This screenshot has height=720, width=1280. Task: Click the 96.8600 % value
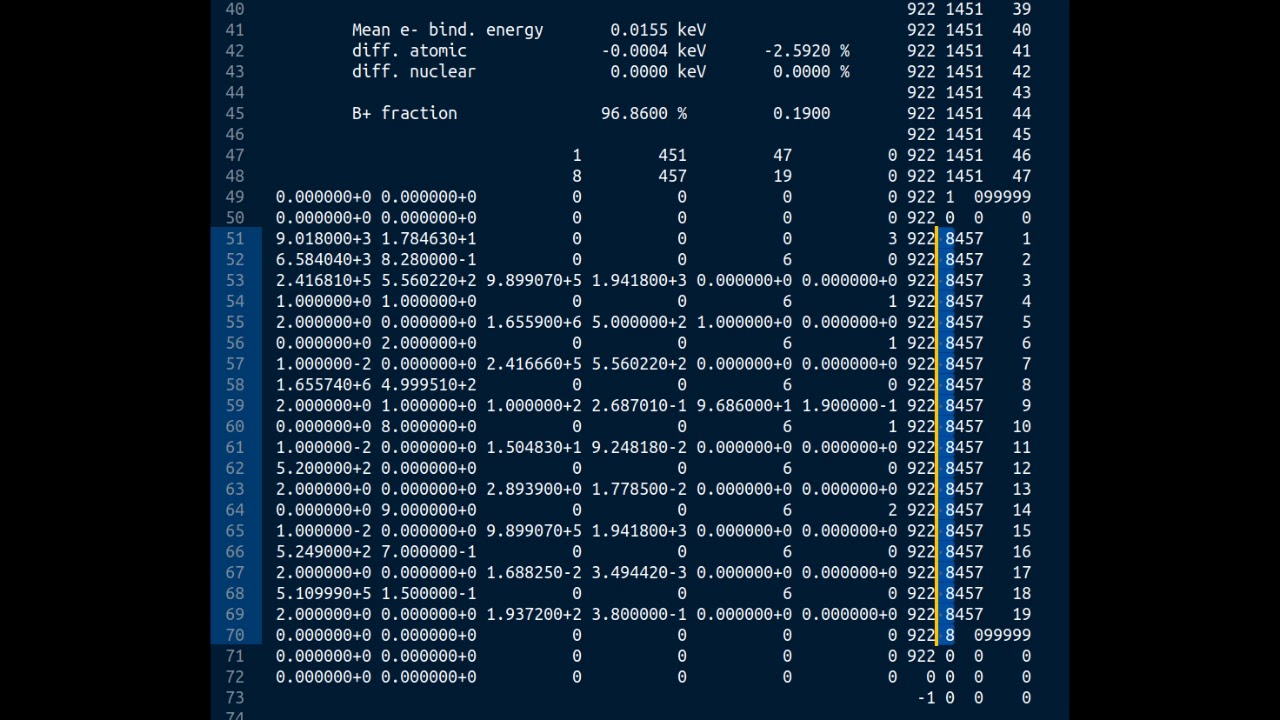pyautogui.click(x=644, y=114)
